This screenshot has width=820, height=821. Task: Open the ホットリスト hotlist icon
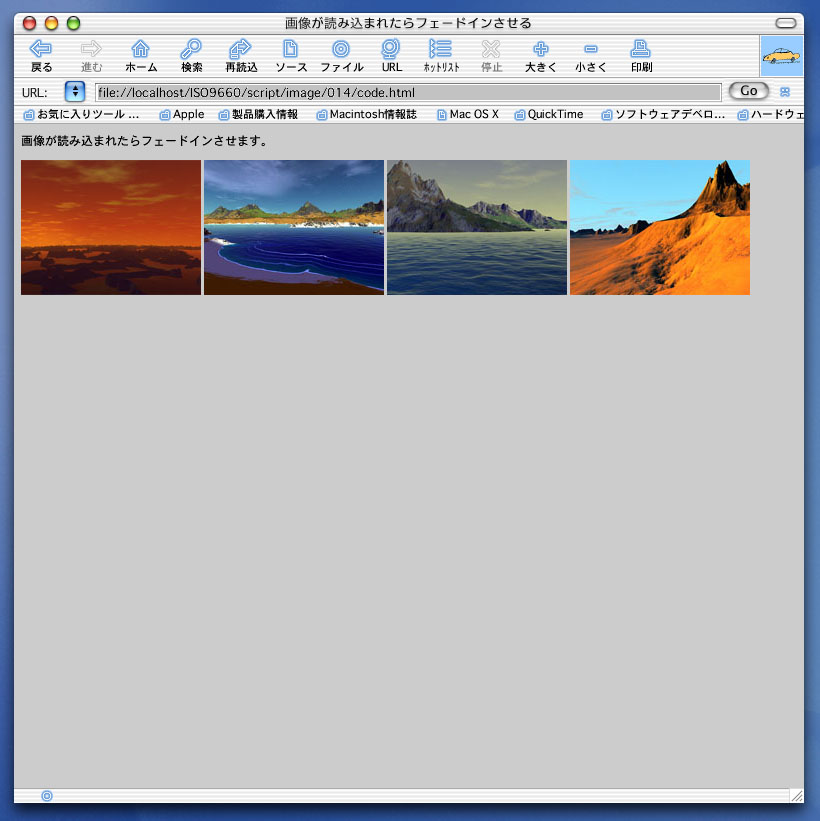coord(441,55)
